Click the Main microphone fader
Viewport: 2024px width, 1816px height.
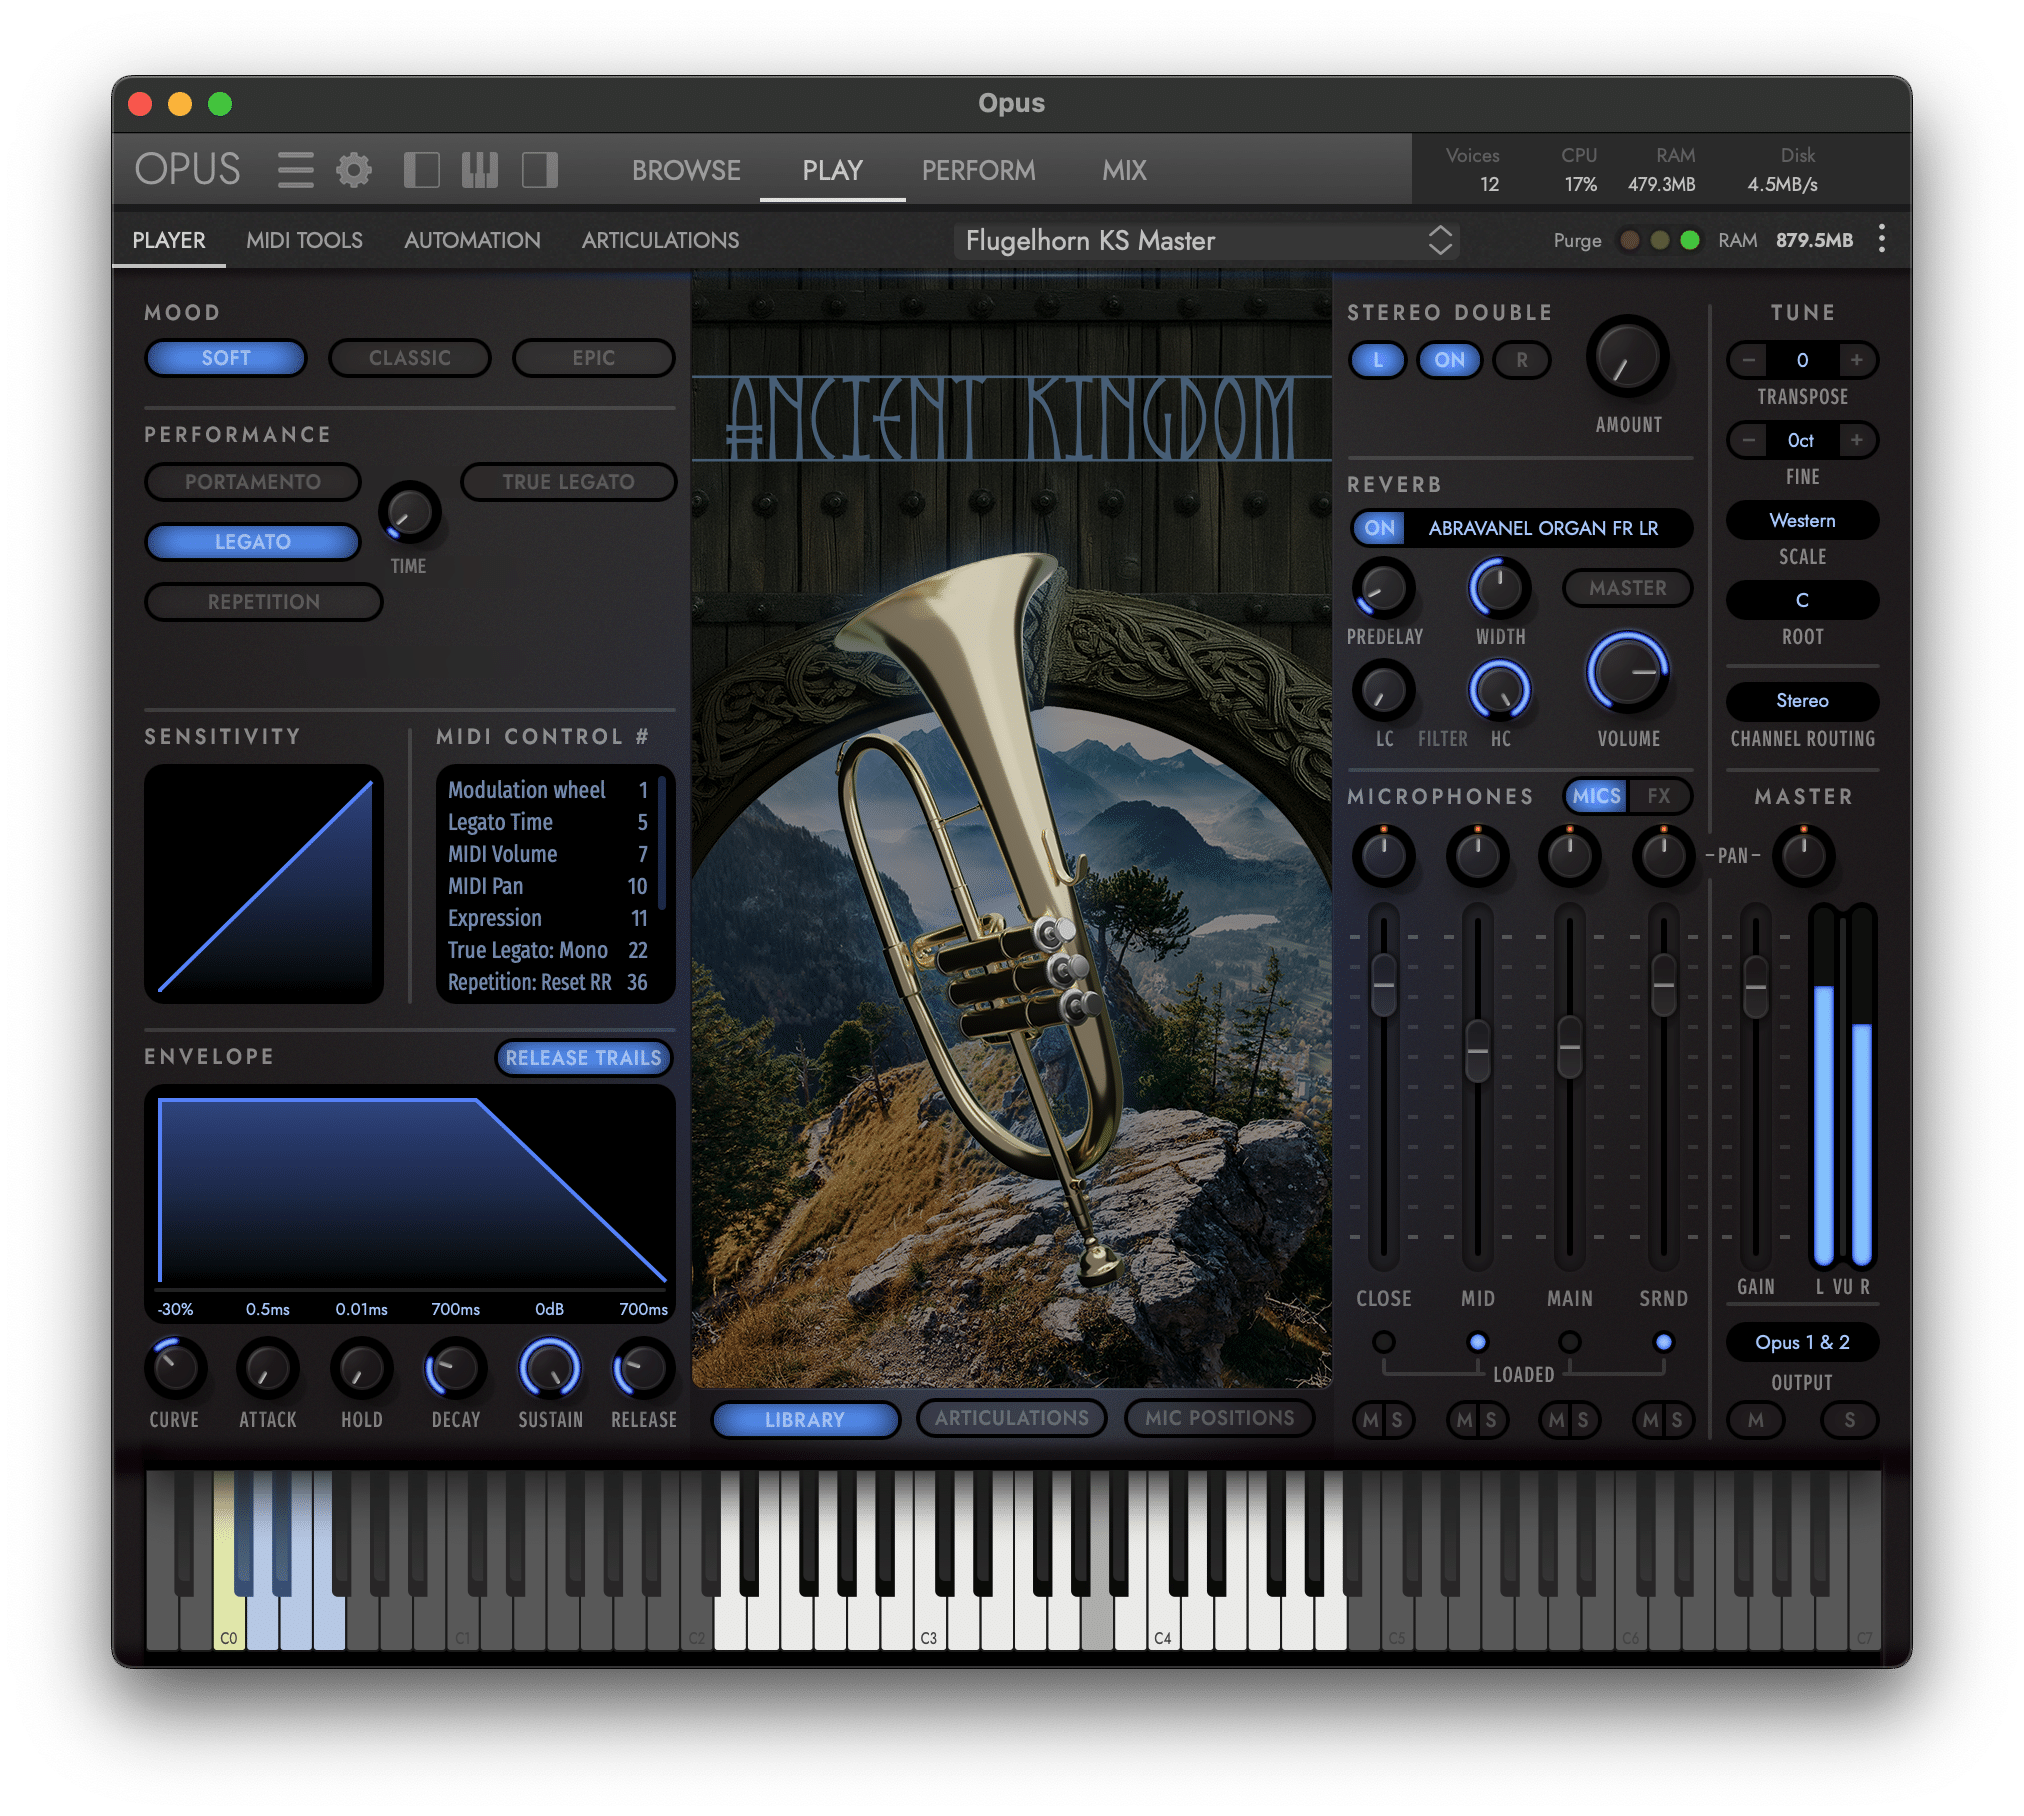tap(1570, 1047)
